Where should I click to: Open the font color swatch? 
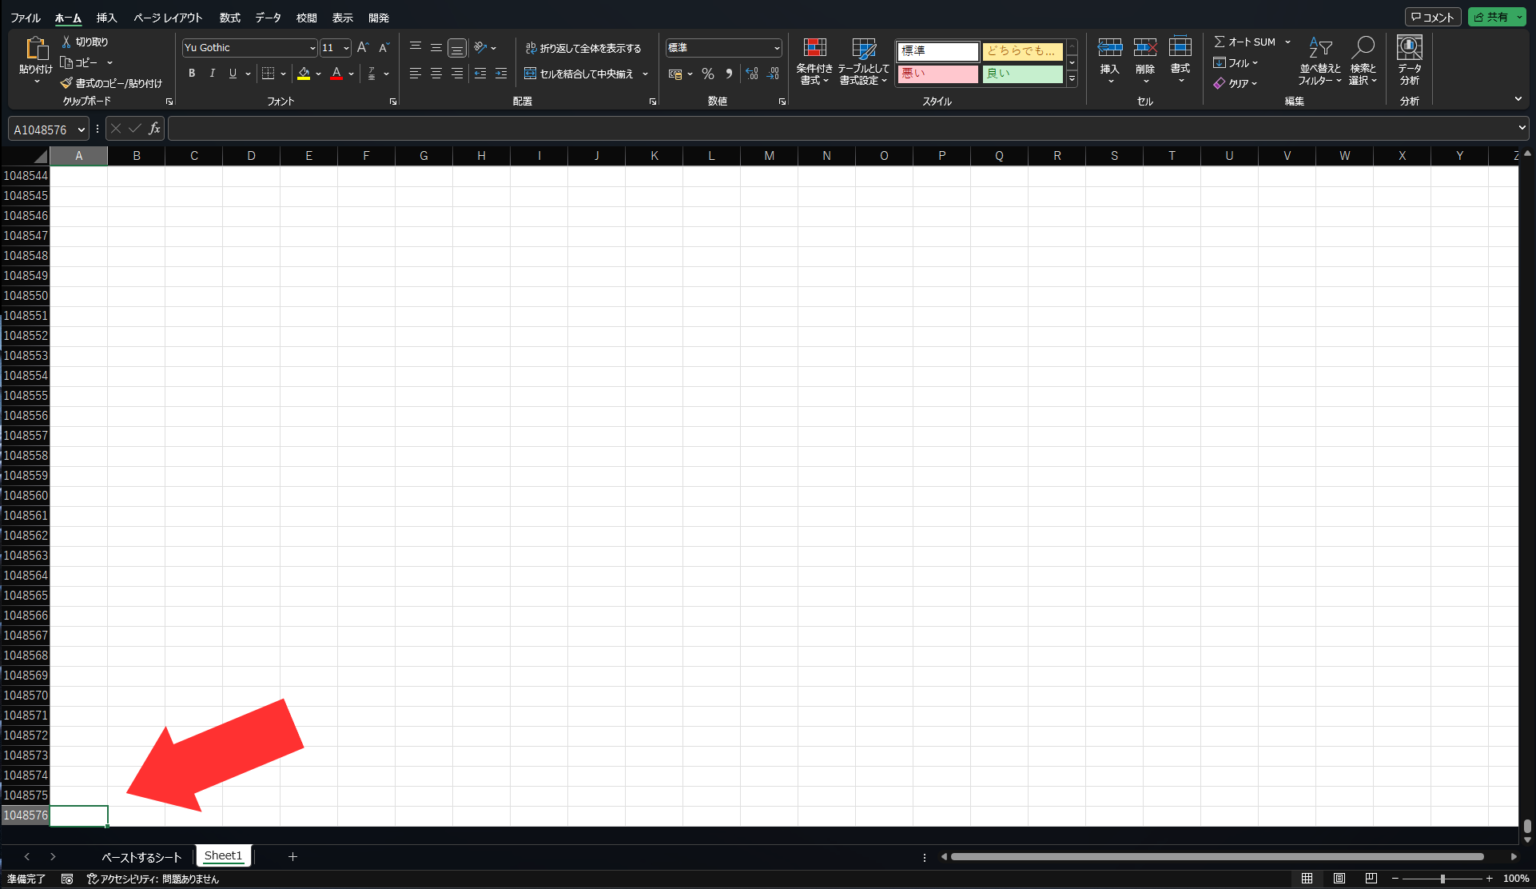[337, 73]
